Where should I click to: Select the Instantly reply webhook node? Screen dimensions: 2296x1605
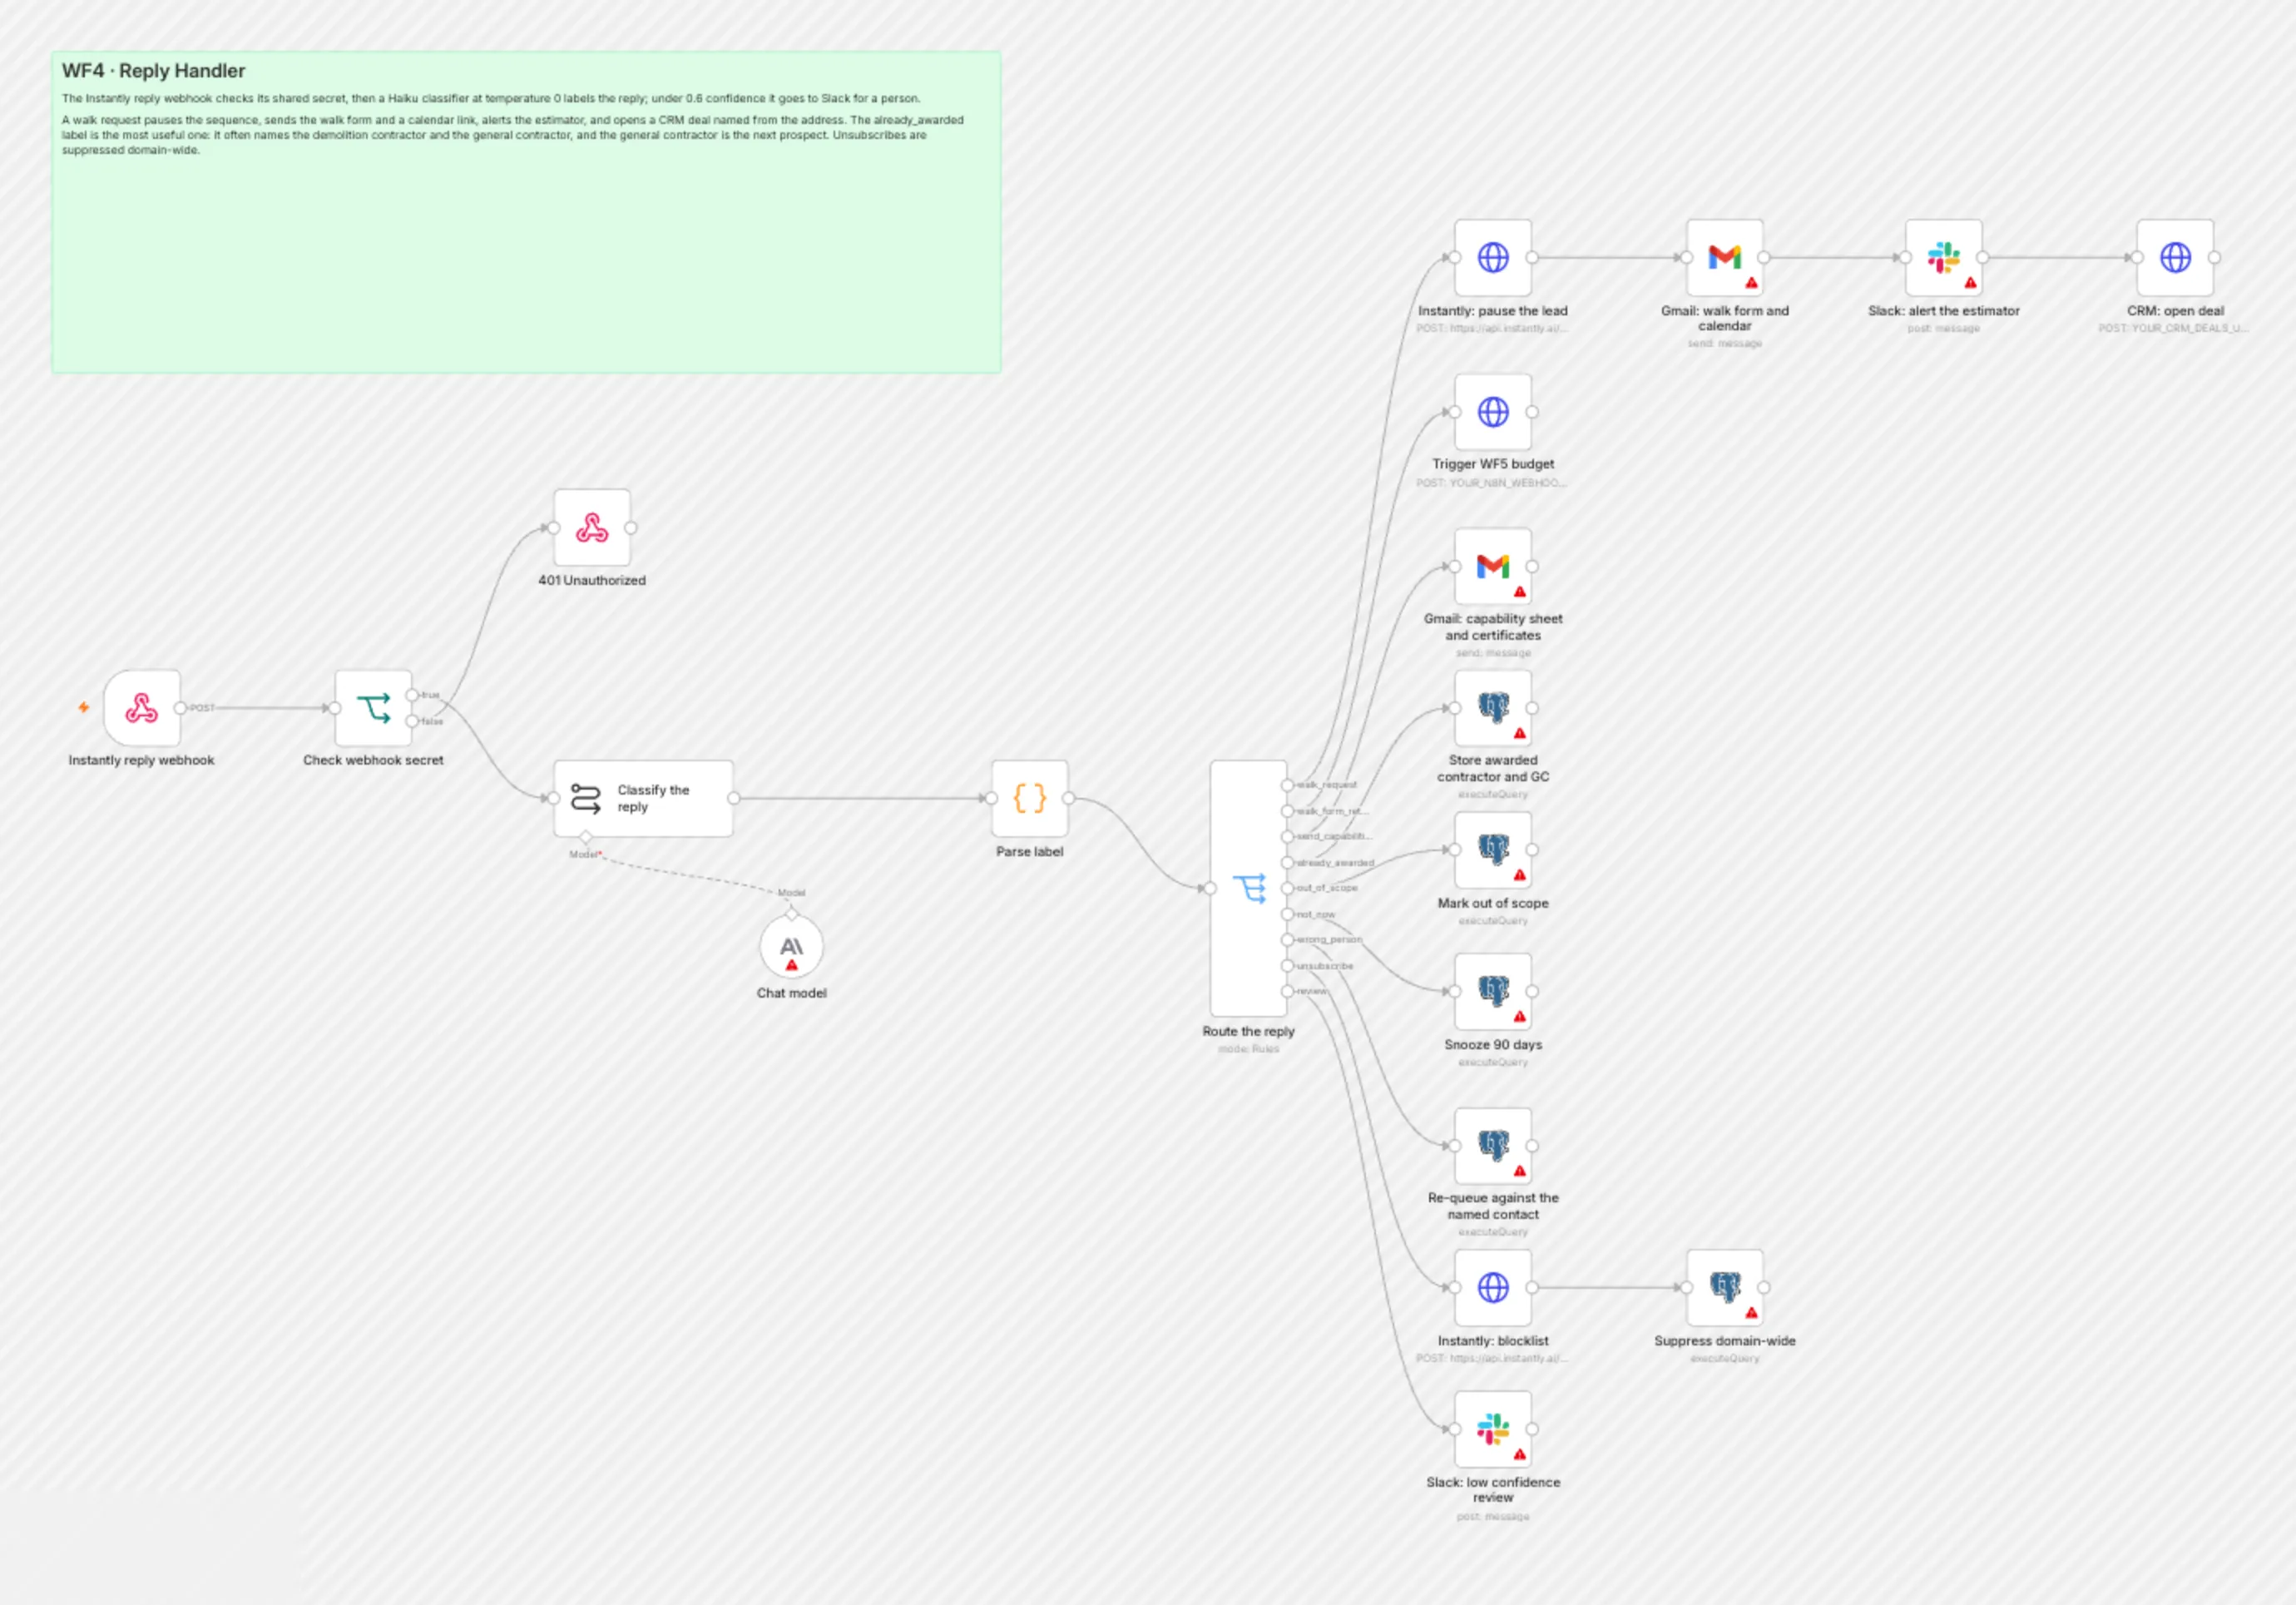click(142, 708)
